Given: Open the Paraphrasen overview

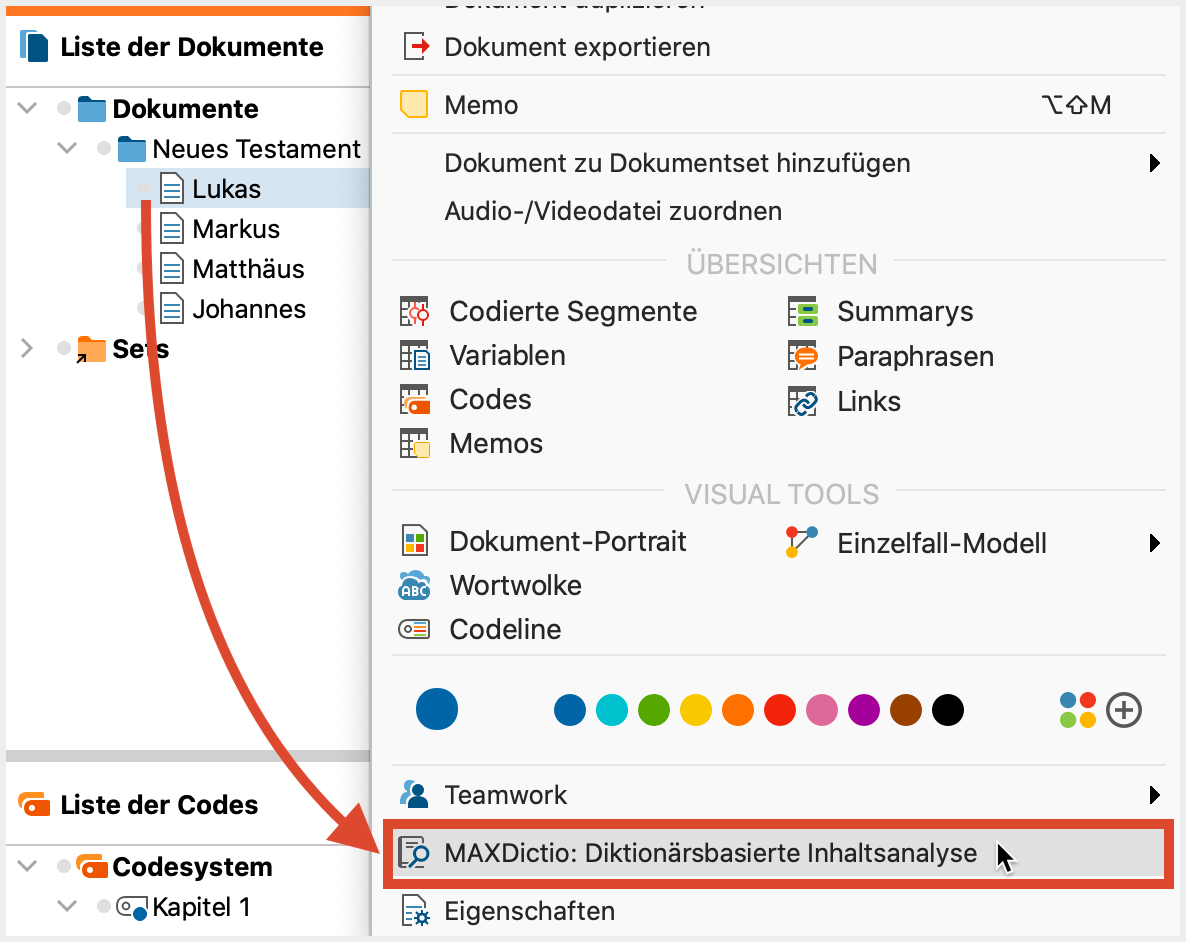Looking at the screenshot, I should tap(915, 357).
